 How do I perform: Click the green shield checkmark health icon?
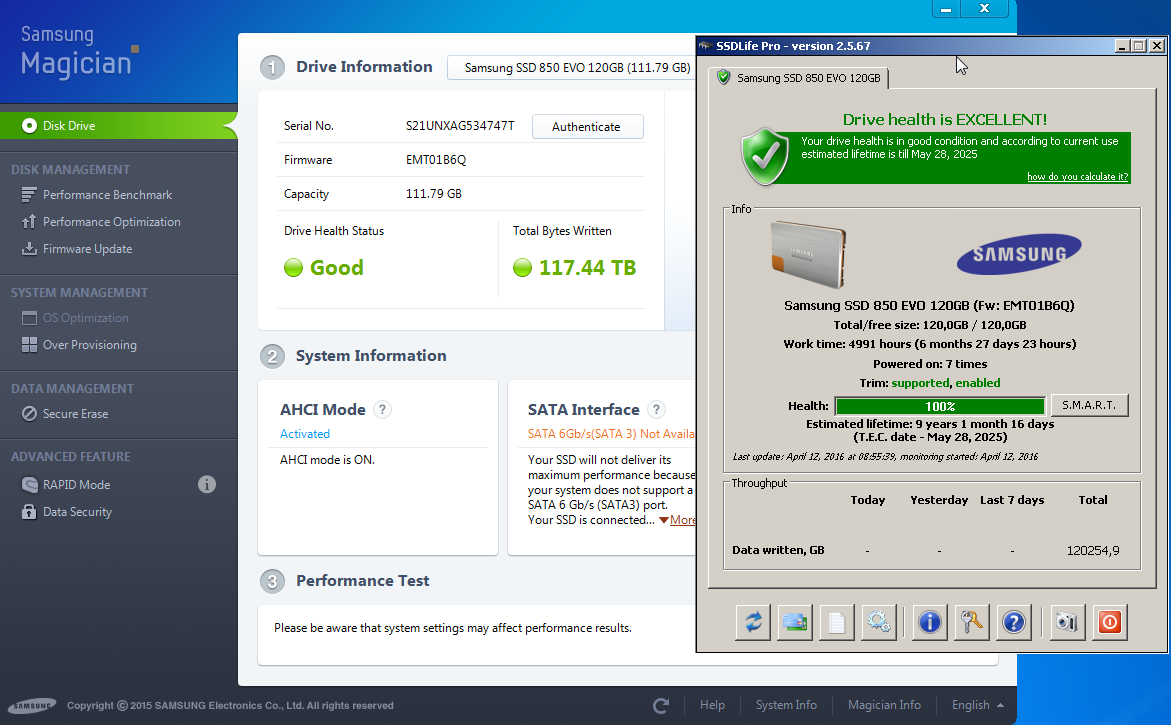tap(765, 157)
